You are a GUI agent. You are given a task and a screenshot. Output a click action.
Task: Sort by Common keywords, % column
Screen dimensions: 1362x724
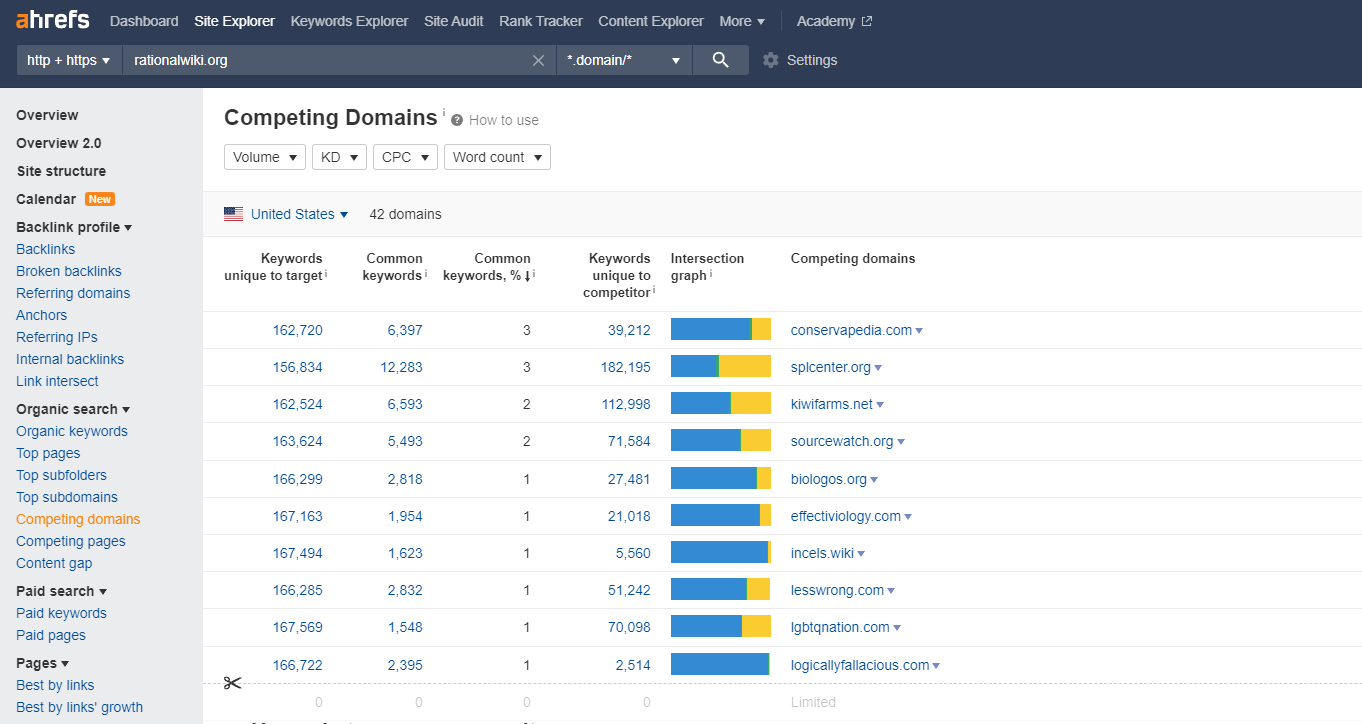487,266
